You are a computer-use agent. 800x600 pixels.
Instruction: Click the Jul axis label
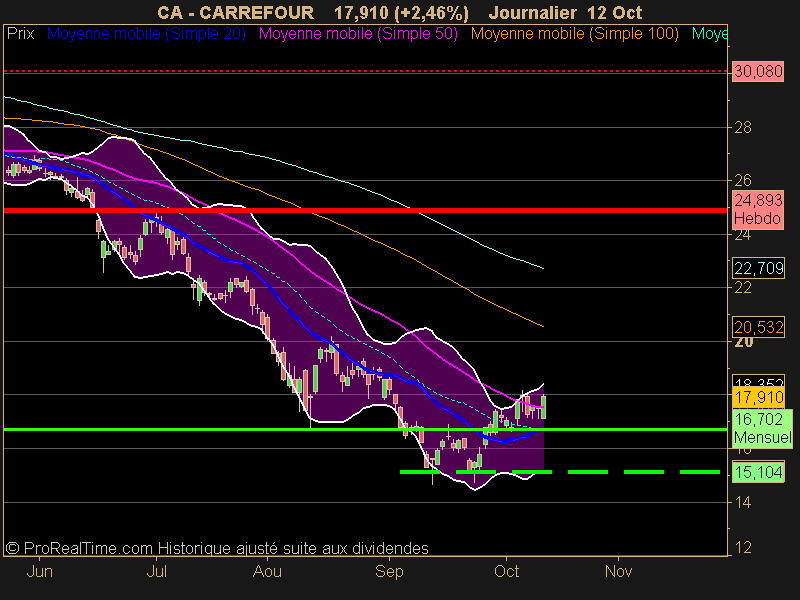coord(157,571)
